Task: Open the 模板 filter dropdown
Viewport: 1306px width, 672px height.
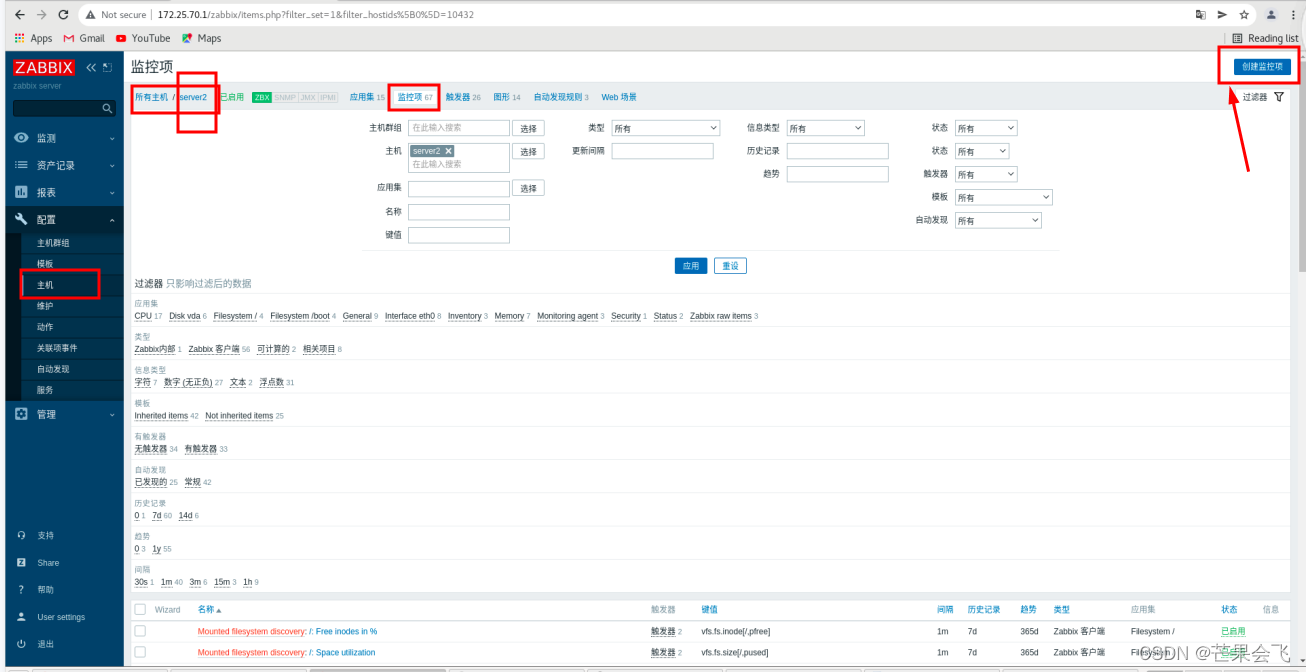Action: 1003,197
